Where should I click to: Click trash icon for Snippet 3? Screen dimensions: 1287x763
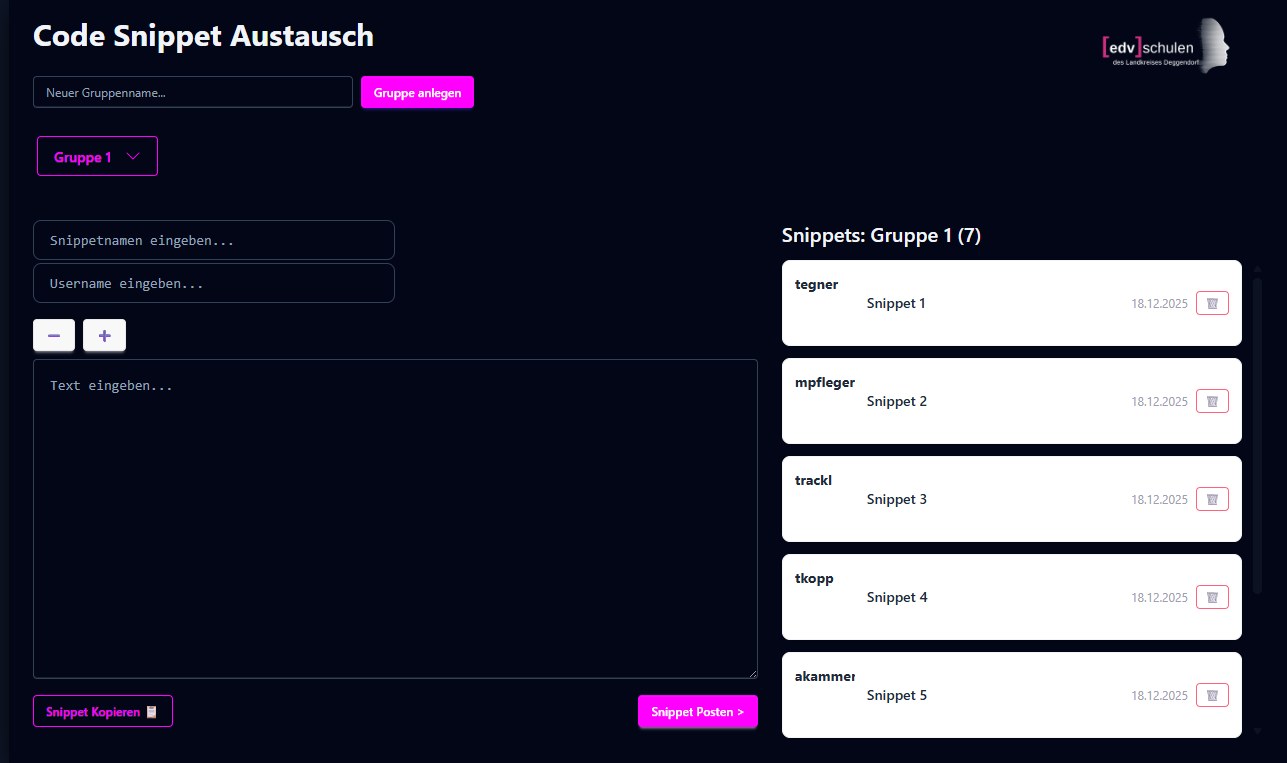coord(1212,499)
